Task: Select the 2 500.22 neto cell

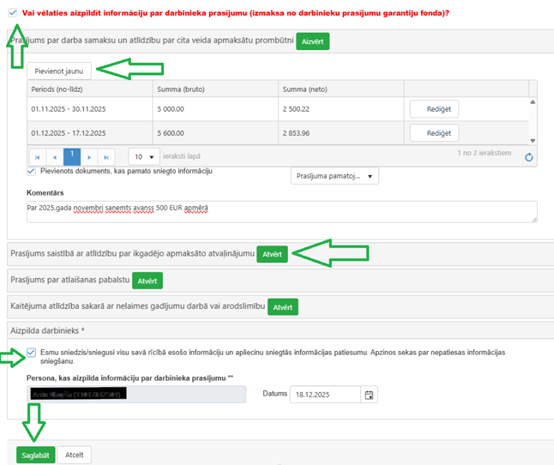Action: (x=341, y=109)
